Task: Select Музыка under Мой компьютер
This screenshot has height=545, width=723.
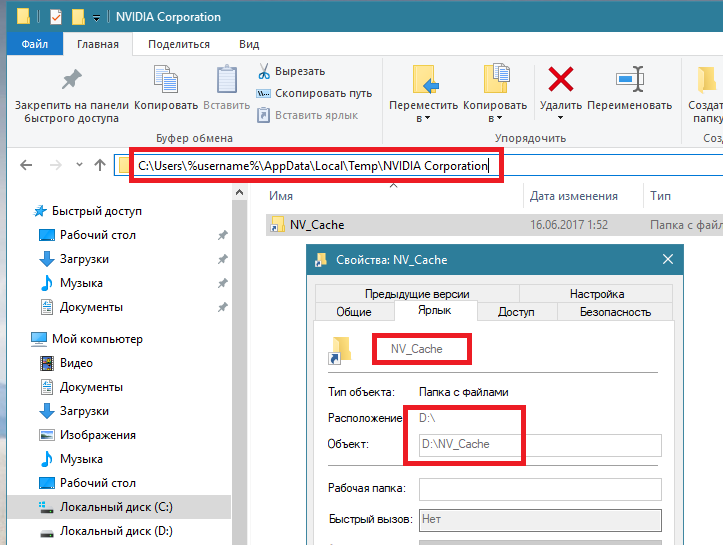Action: pyautogui.click(x=81, y=459)
